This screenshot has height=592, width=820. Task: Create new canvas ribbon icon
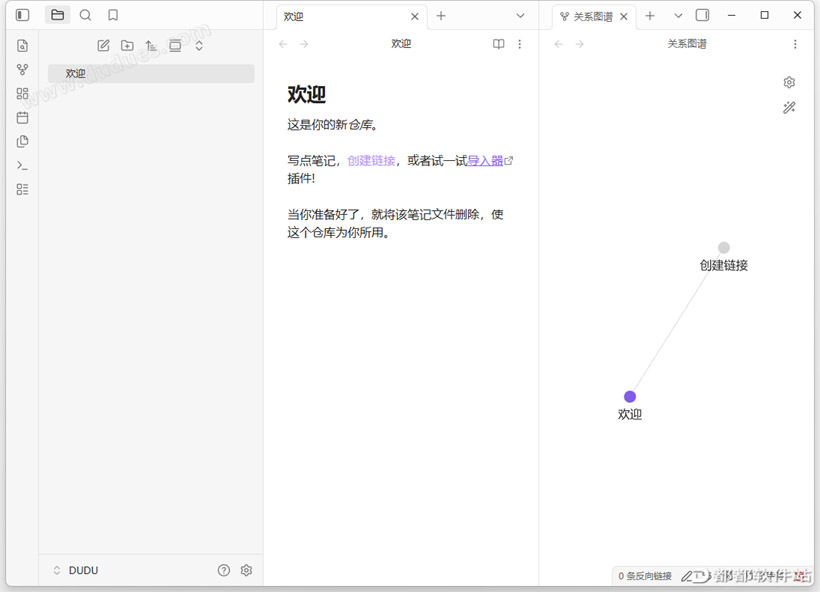click(x=22, y=94)
